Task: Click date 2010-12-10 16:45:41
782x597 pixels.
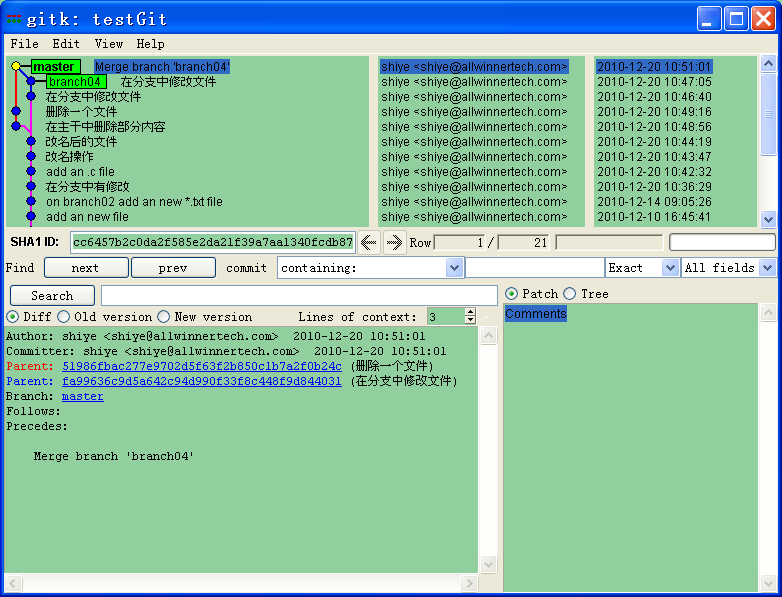Action: point(654,217)
